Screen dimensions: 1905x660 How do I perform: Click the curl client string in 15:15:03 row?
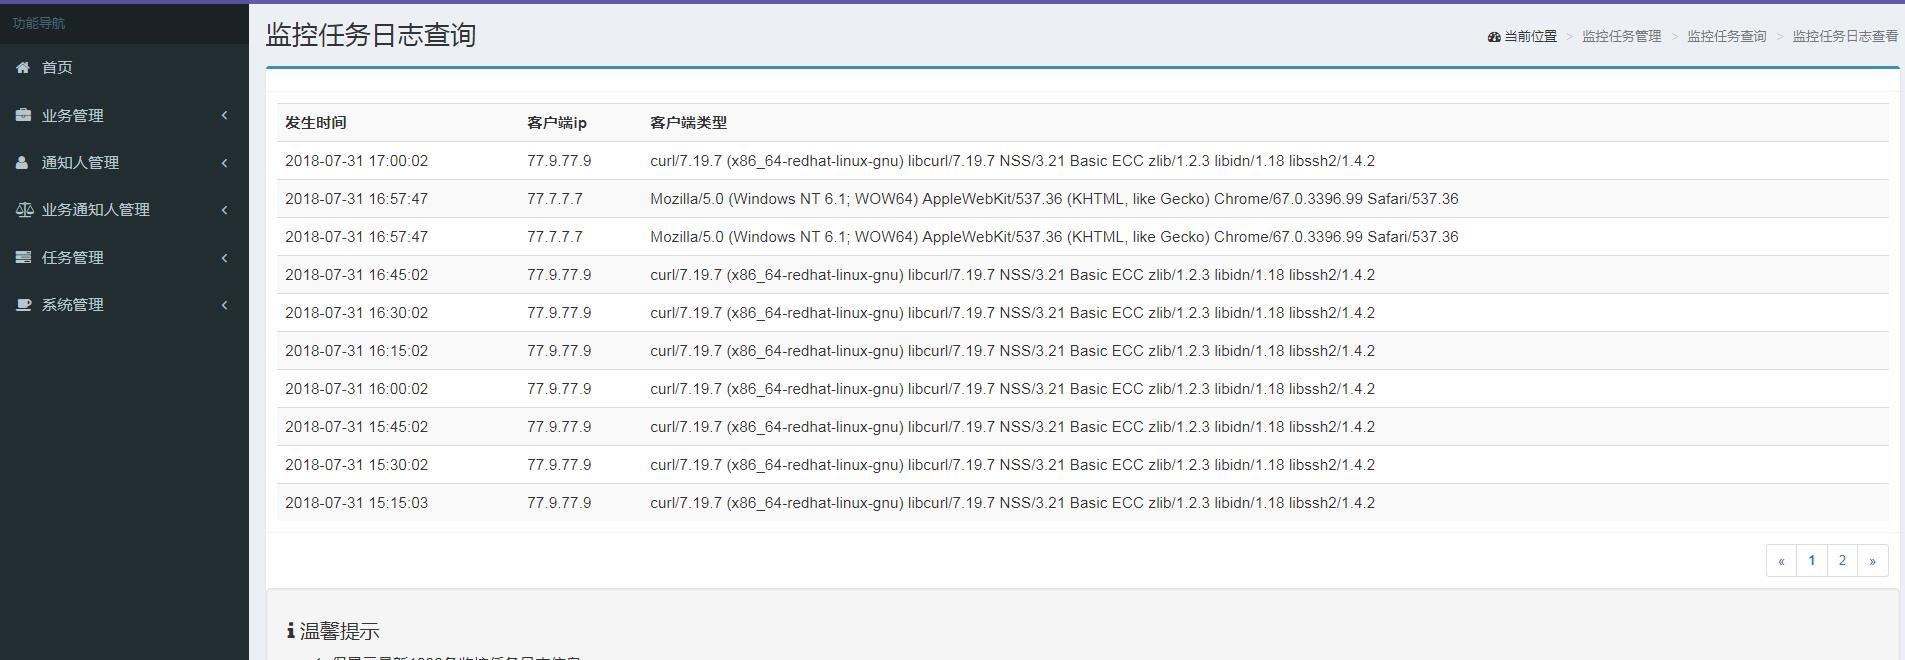[x=1012, y=503]
